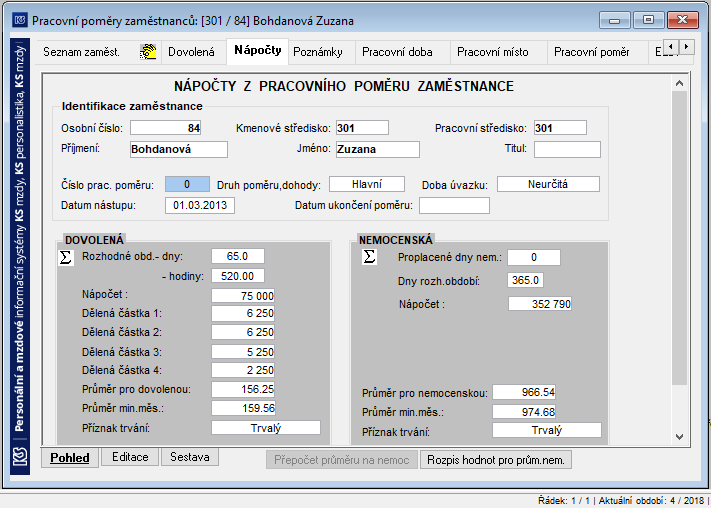Image resolution: width=711 pixels, height=508 pixels.
Task: Close the Pracovní poměry zaměstnanců window
Action: click(682, 20)
